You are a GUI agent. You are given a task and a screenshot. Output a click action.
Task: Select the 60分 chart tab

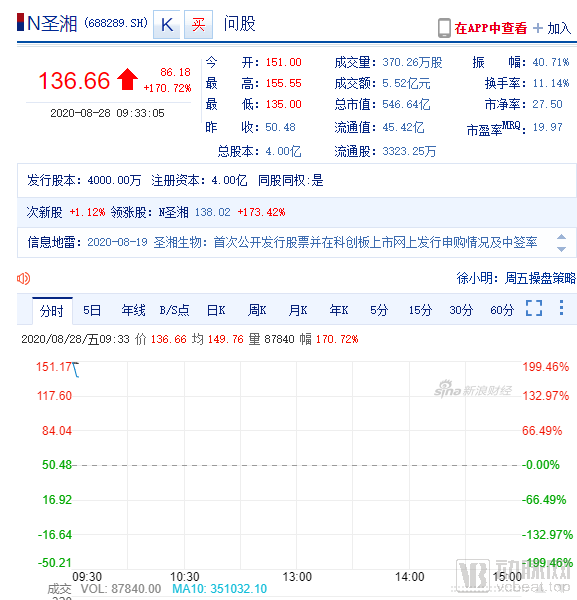pyautogui.click(x=502, y=310)
